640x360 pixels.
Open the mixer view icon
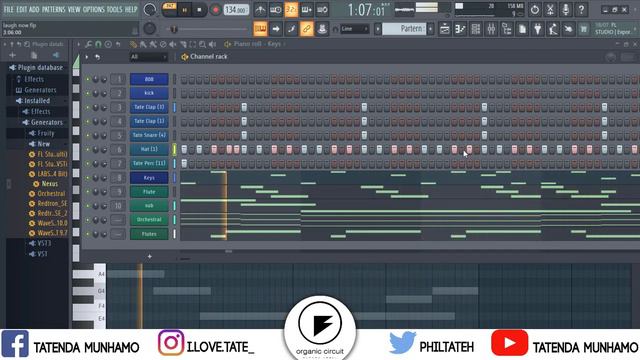click(x=491, y=29)
